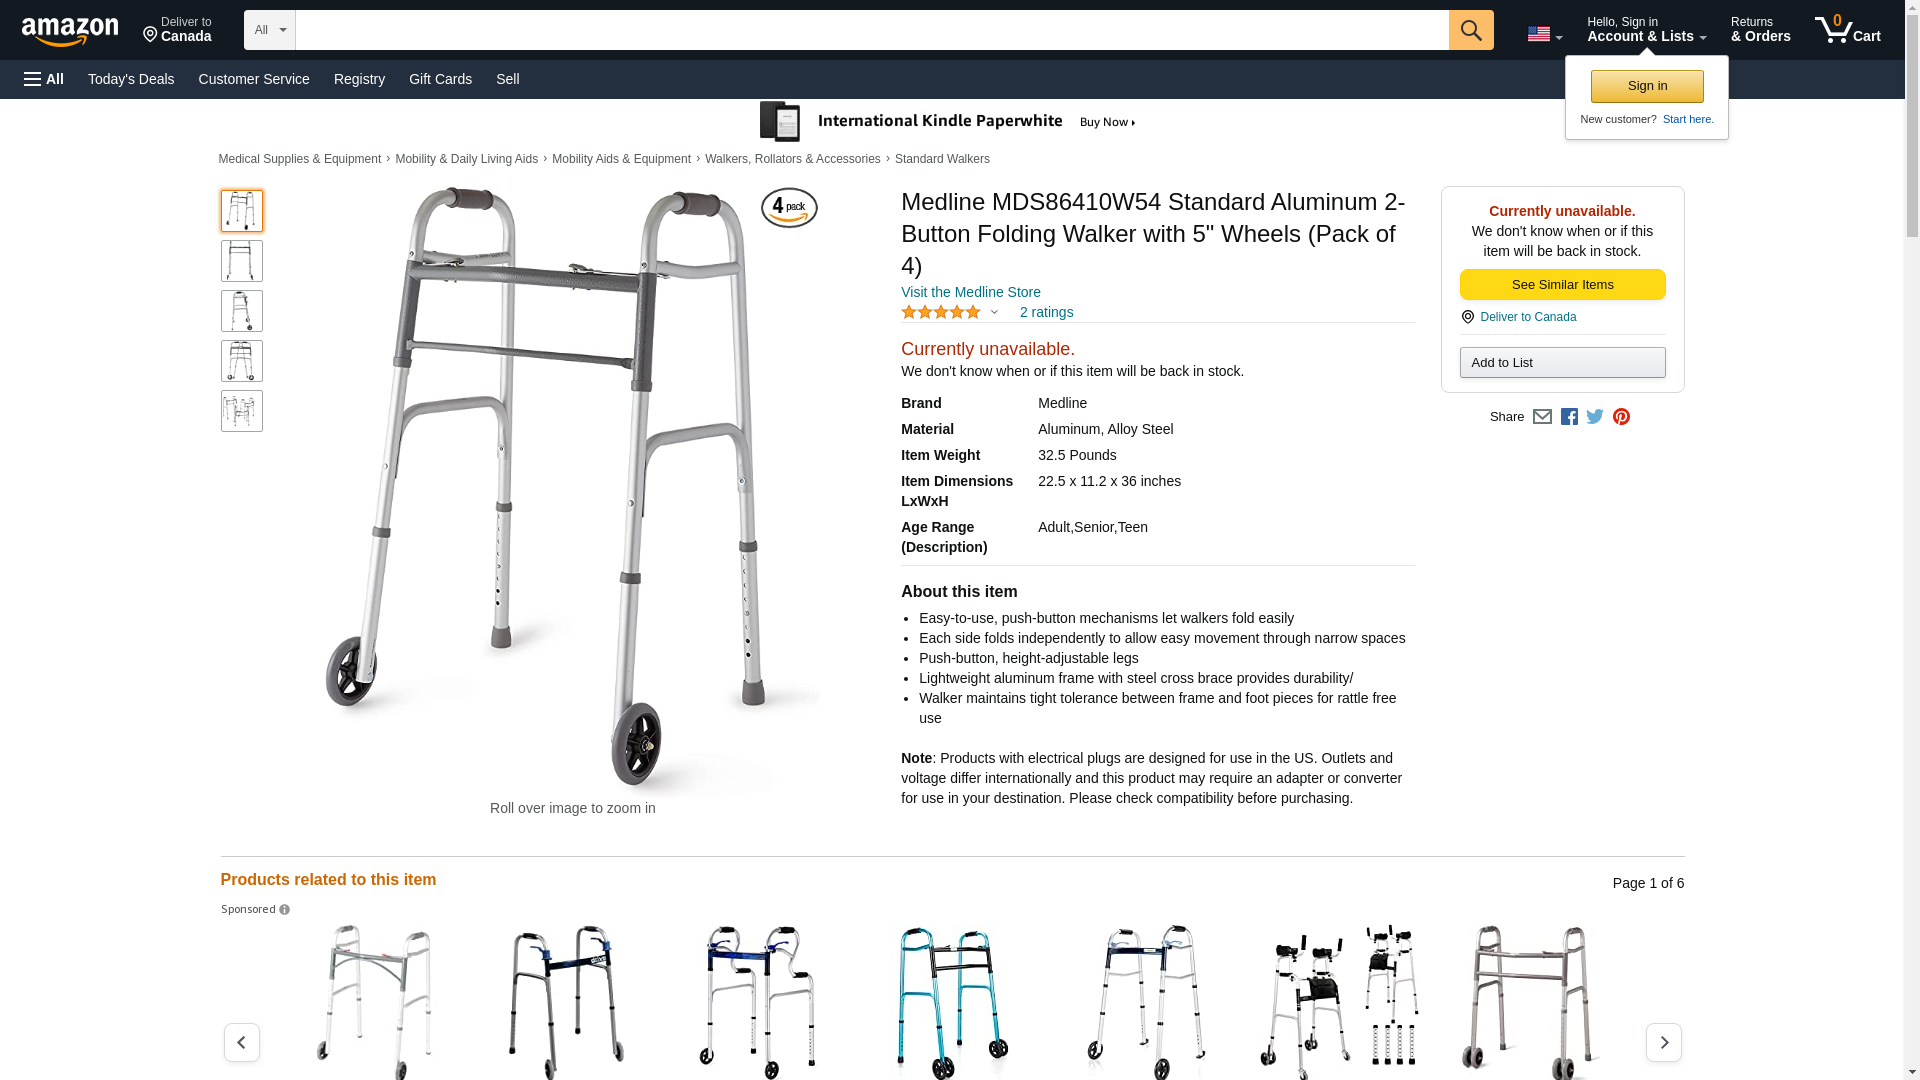Click the yellow Sign in button
Viewport: 1920px width, 1080px height.
point(1646,86)
